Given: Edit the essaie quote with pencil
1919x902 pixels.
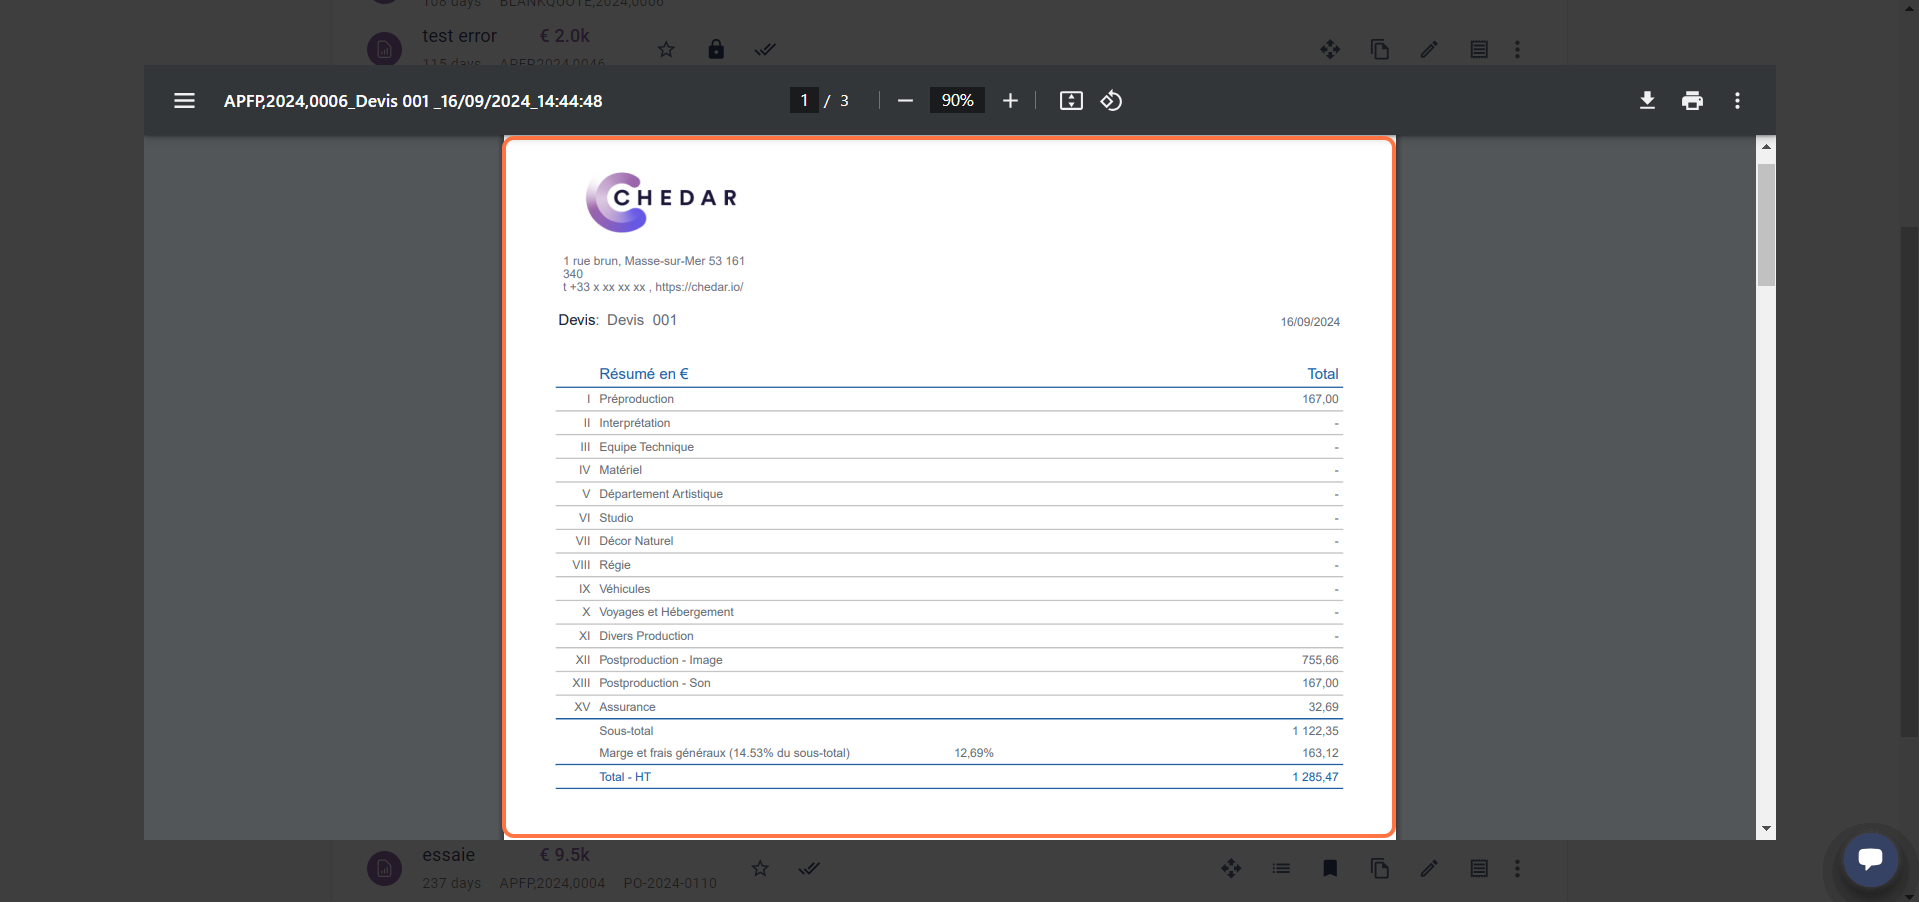Looking at the screenshot, I should point(1429,868).
